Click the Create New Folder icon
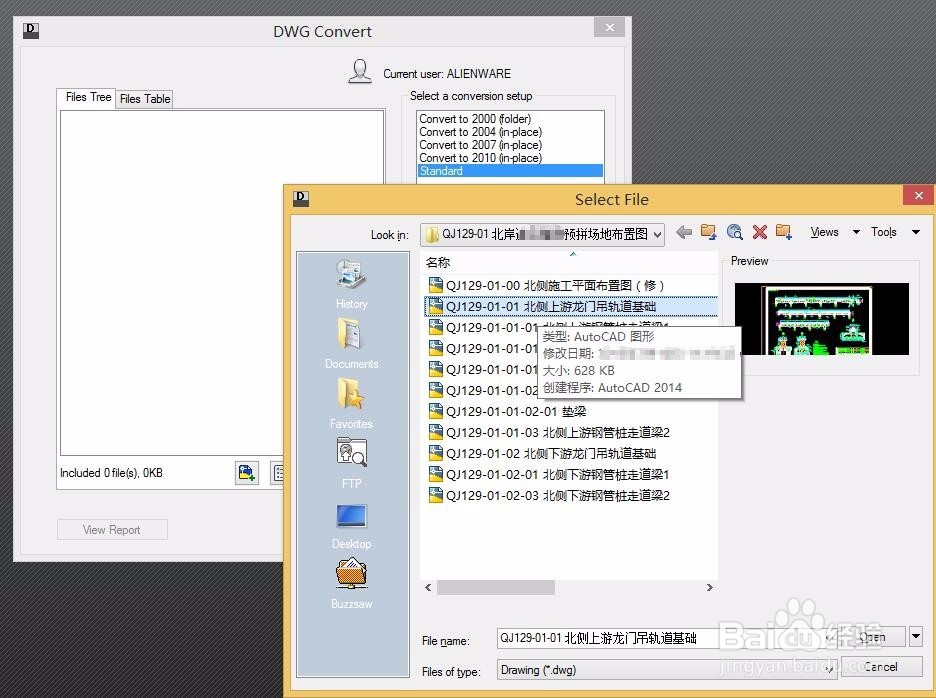 [785, 231]
